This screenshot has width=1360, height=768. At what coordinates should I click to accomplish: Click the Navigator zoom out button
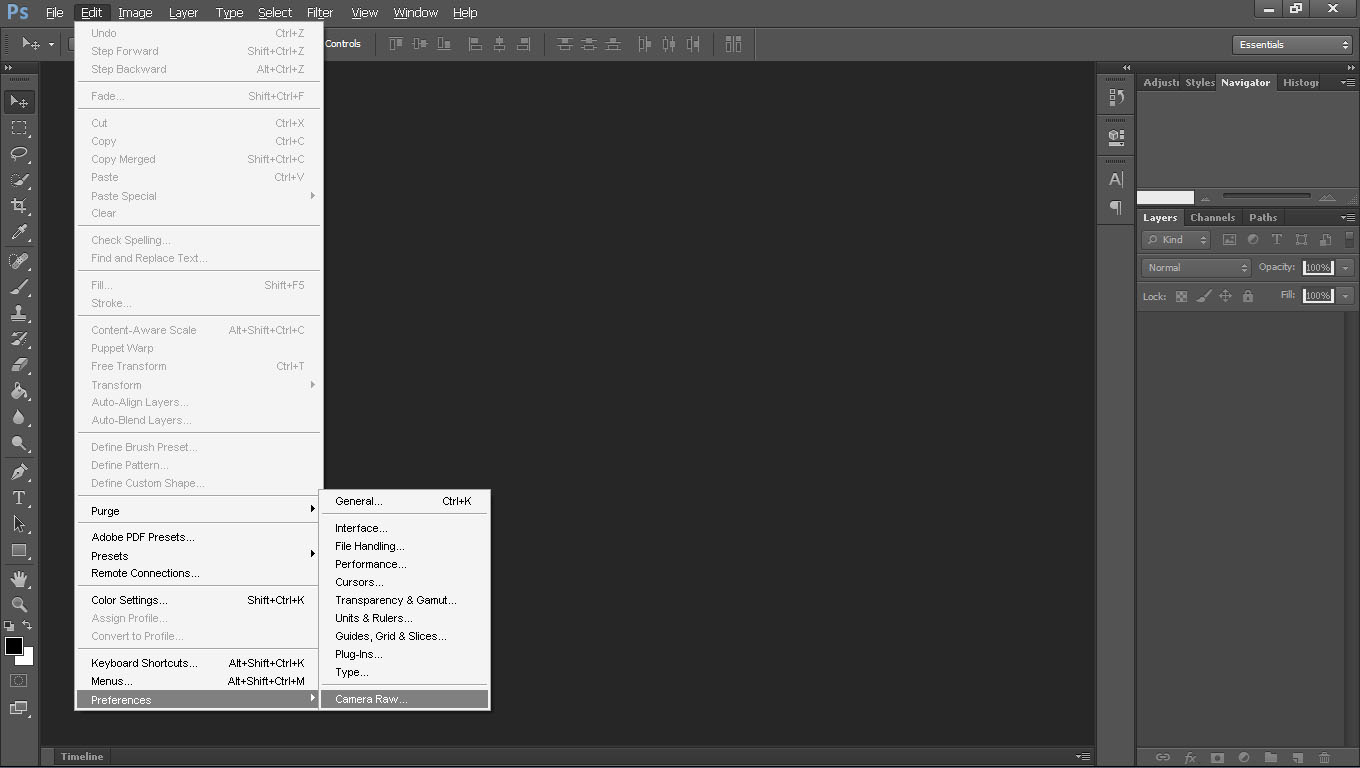(x=1205, y=198)
